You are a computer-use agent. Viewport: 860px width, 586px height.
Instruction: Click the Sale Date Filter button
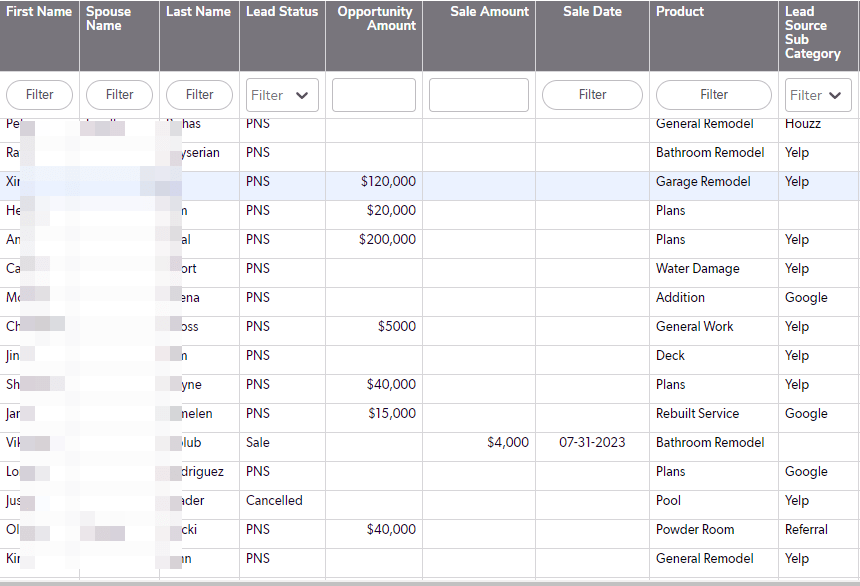[592, 95]
